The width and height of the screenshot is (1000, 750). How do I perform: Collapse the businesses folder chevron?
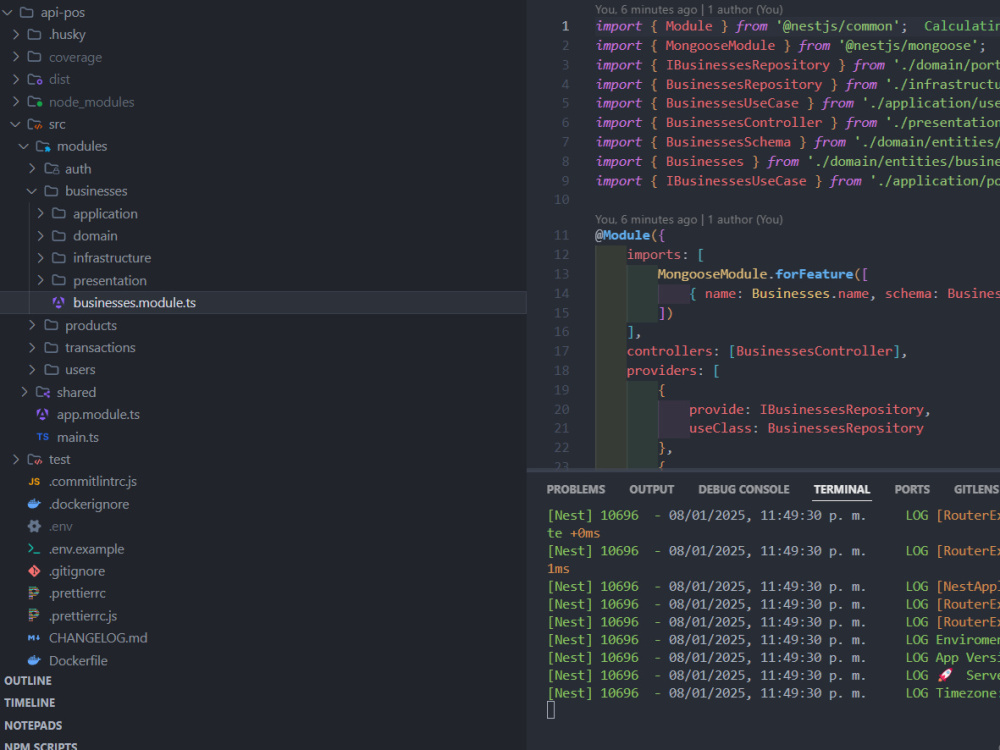click(32, 191)
